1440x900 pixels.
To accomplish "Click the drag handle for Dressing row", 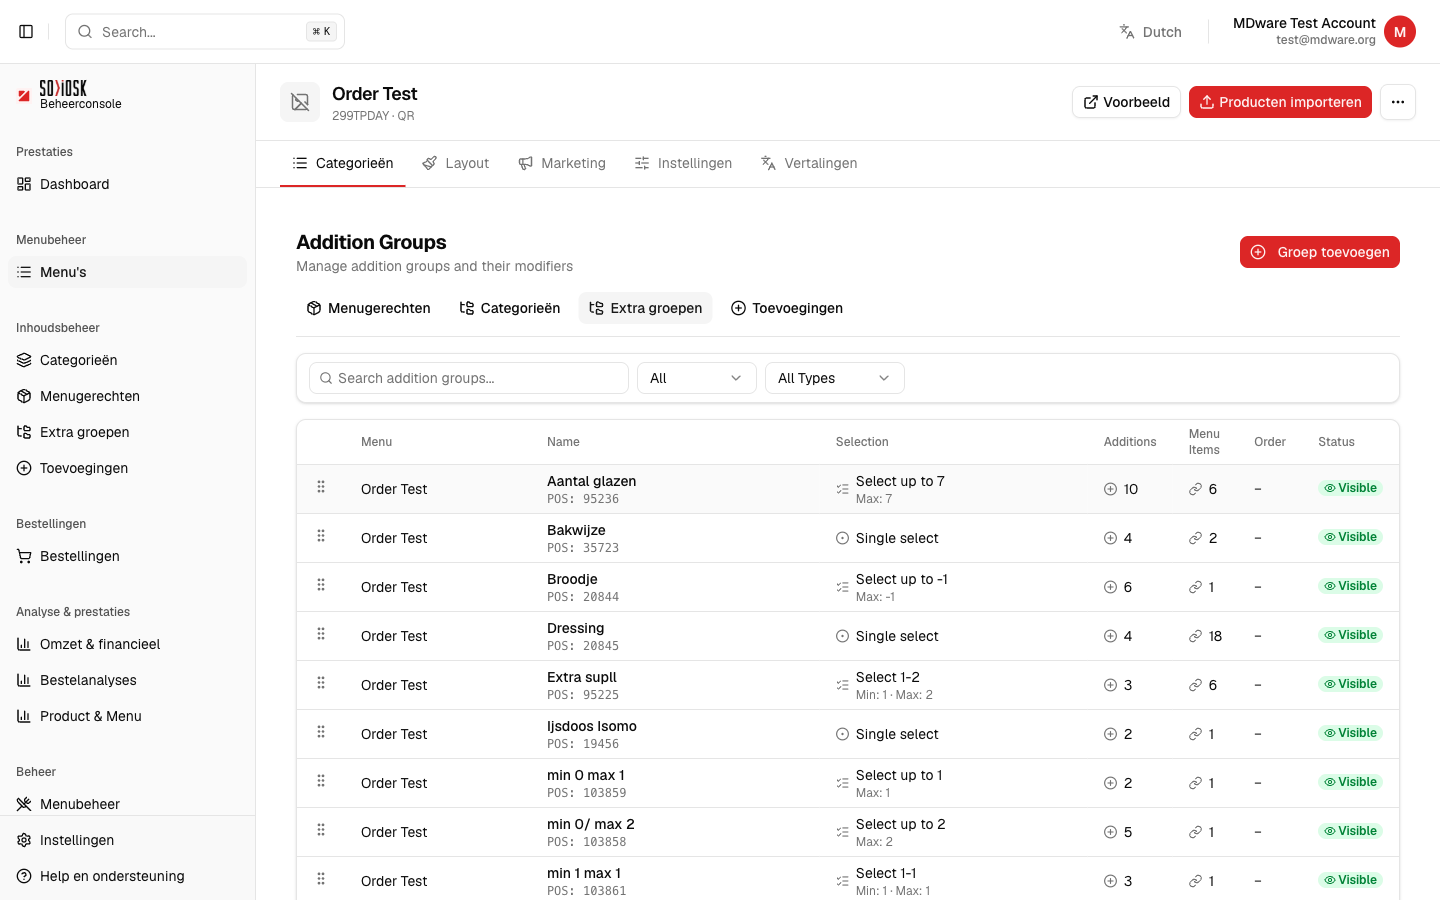I will tap(321, 634).
